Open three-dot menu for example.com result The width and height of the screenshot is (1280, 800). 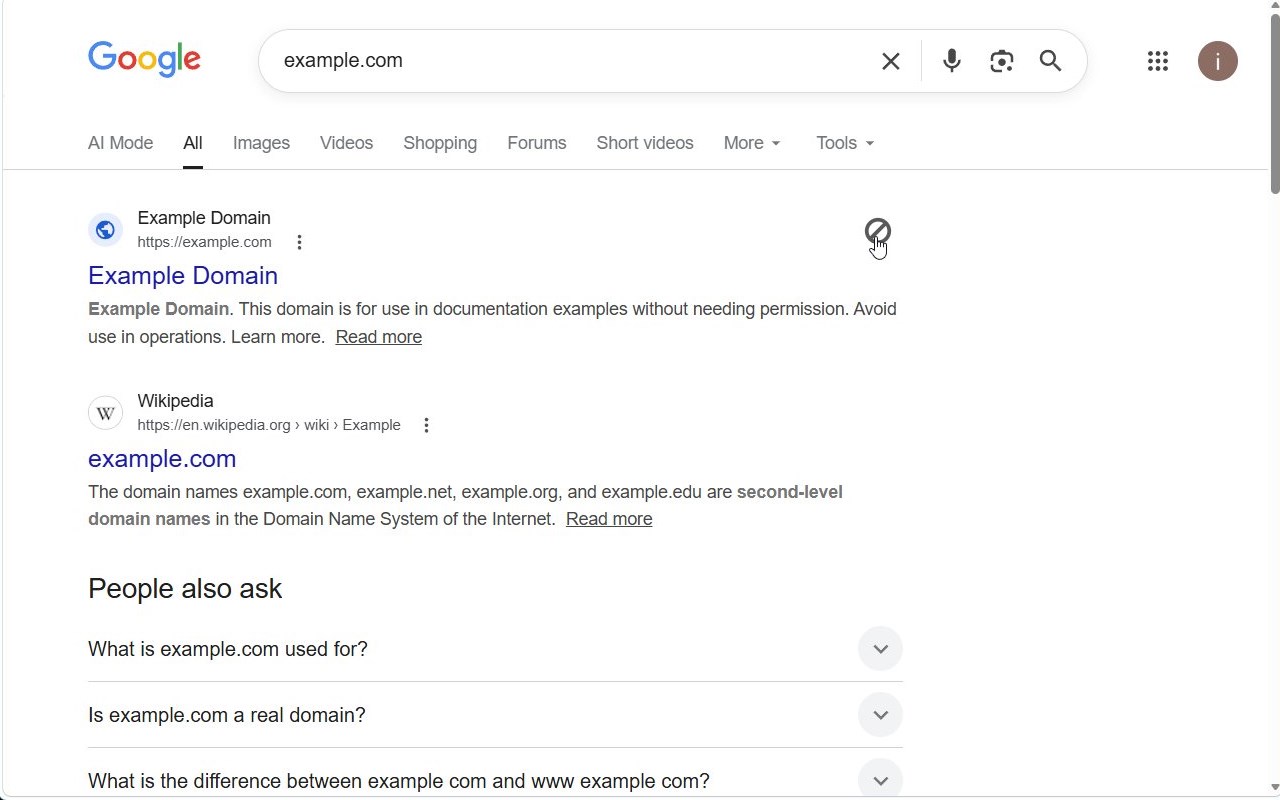click(x=299, y=242)
